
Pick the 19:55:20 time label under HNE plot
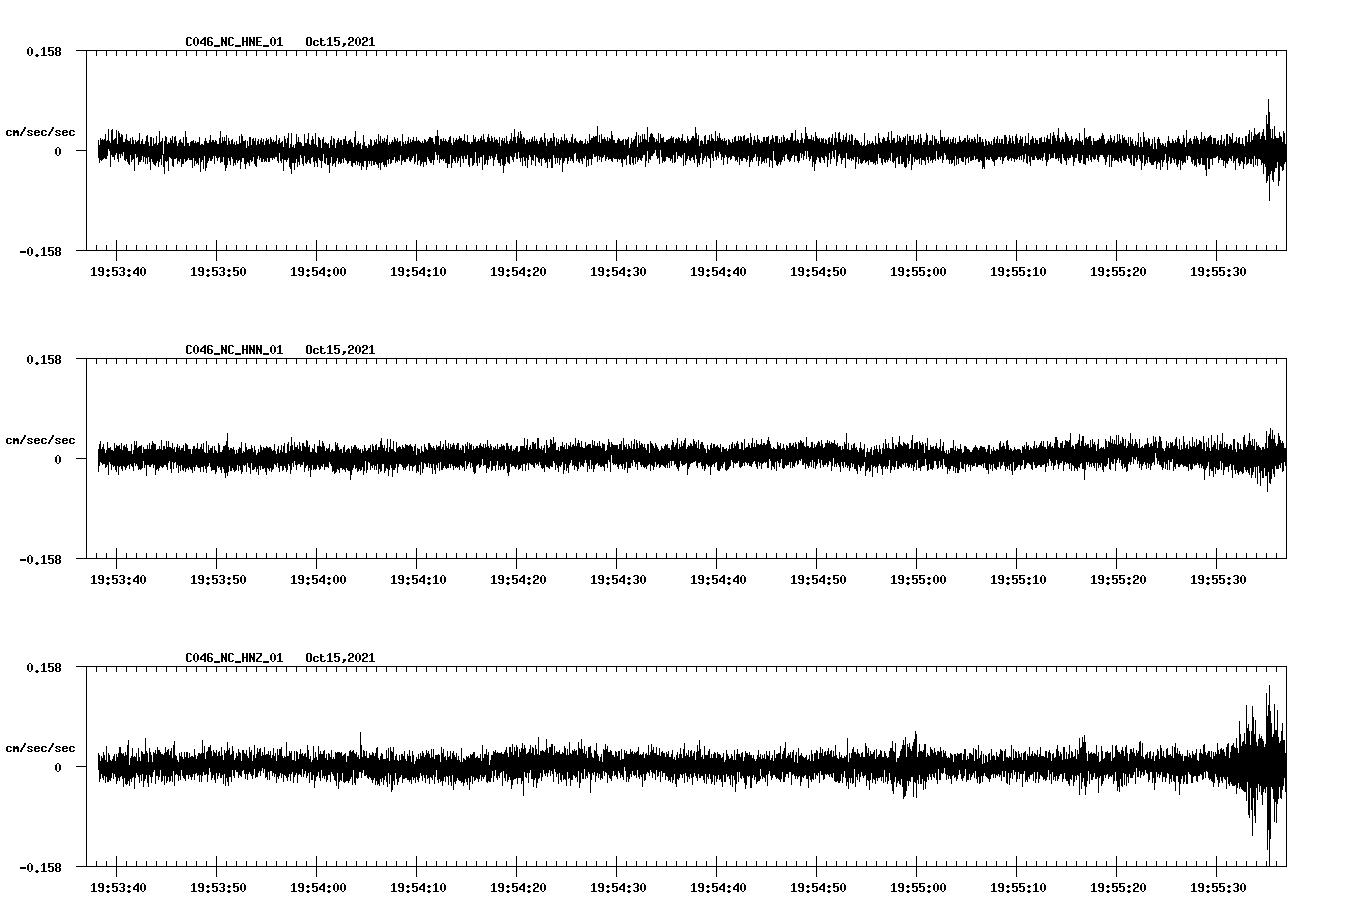[x=1118, y=272]
